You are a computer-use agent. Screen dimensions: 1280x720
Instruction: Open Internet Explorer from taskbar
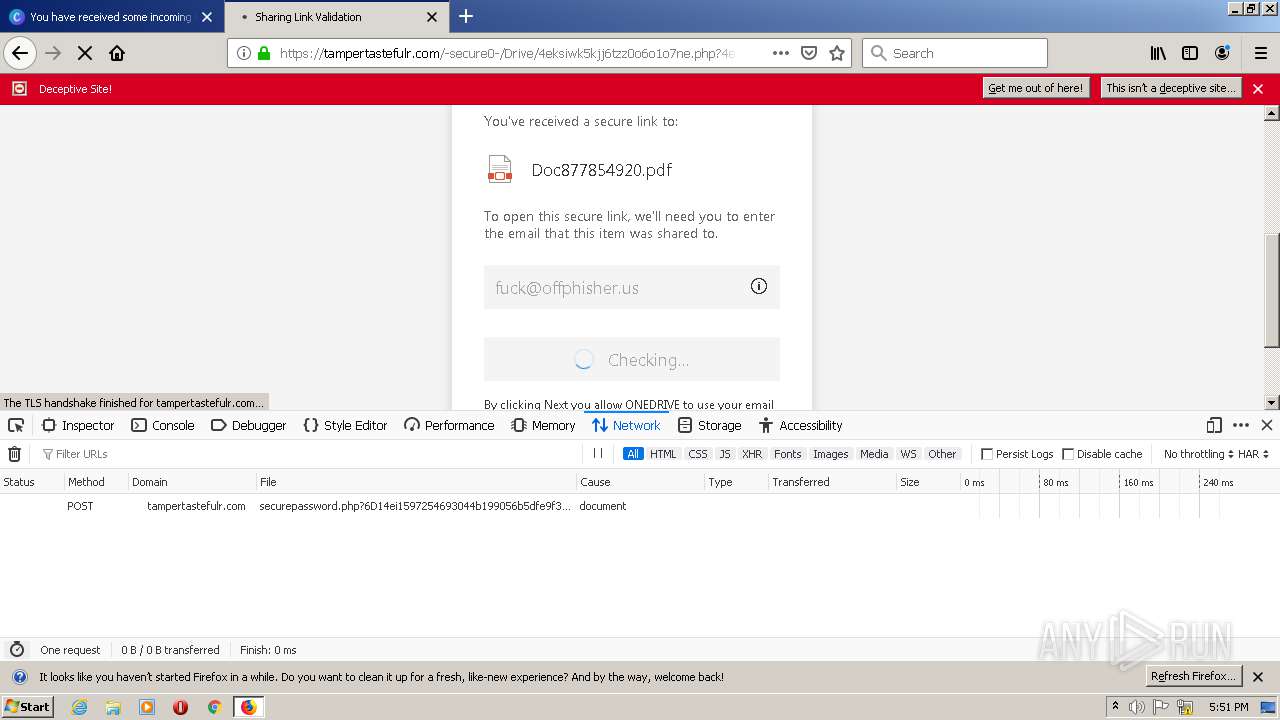pyautogui.click(x=80, y=707)
